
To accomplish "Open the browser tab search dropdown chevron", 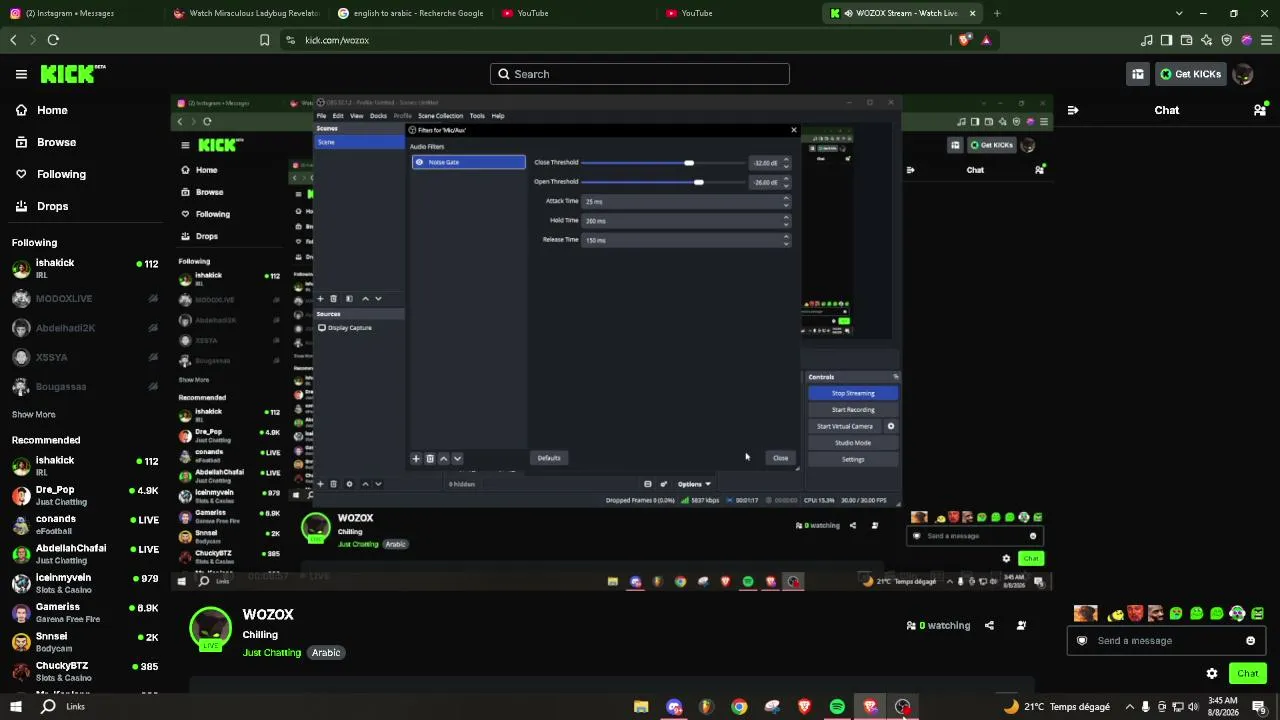I will coord(1178,13).
